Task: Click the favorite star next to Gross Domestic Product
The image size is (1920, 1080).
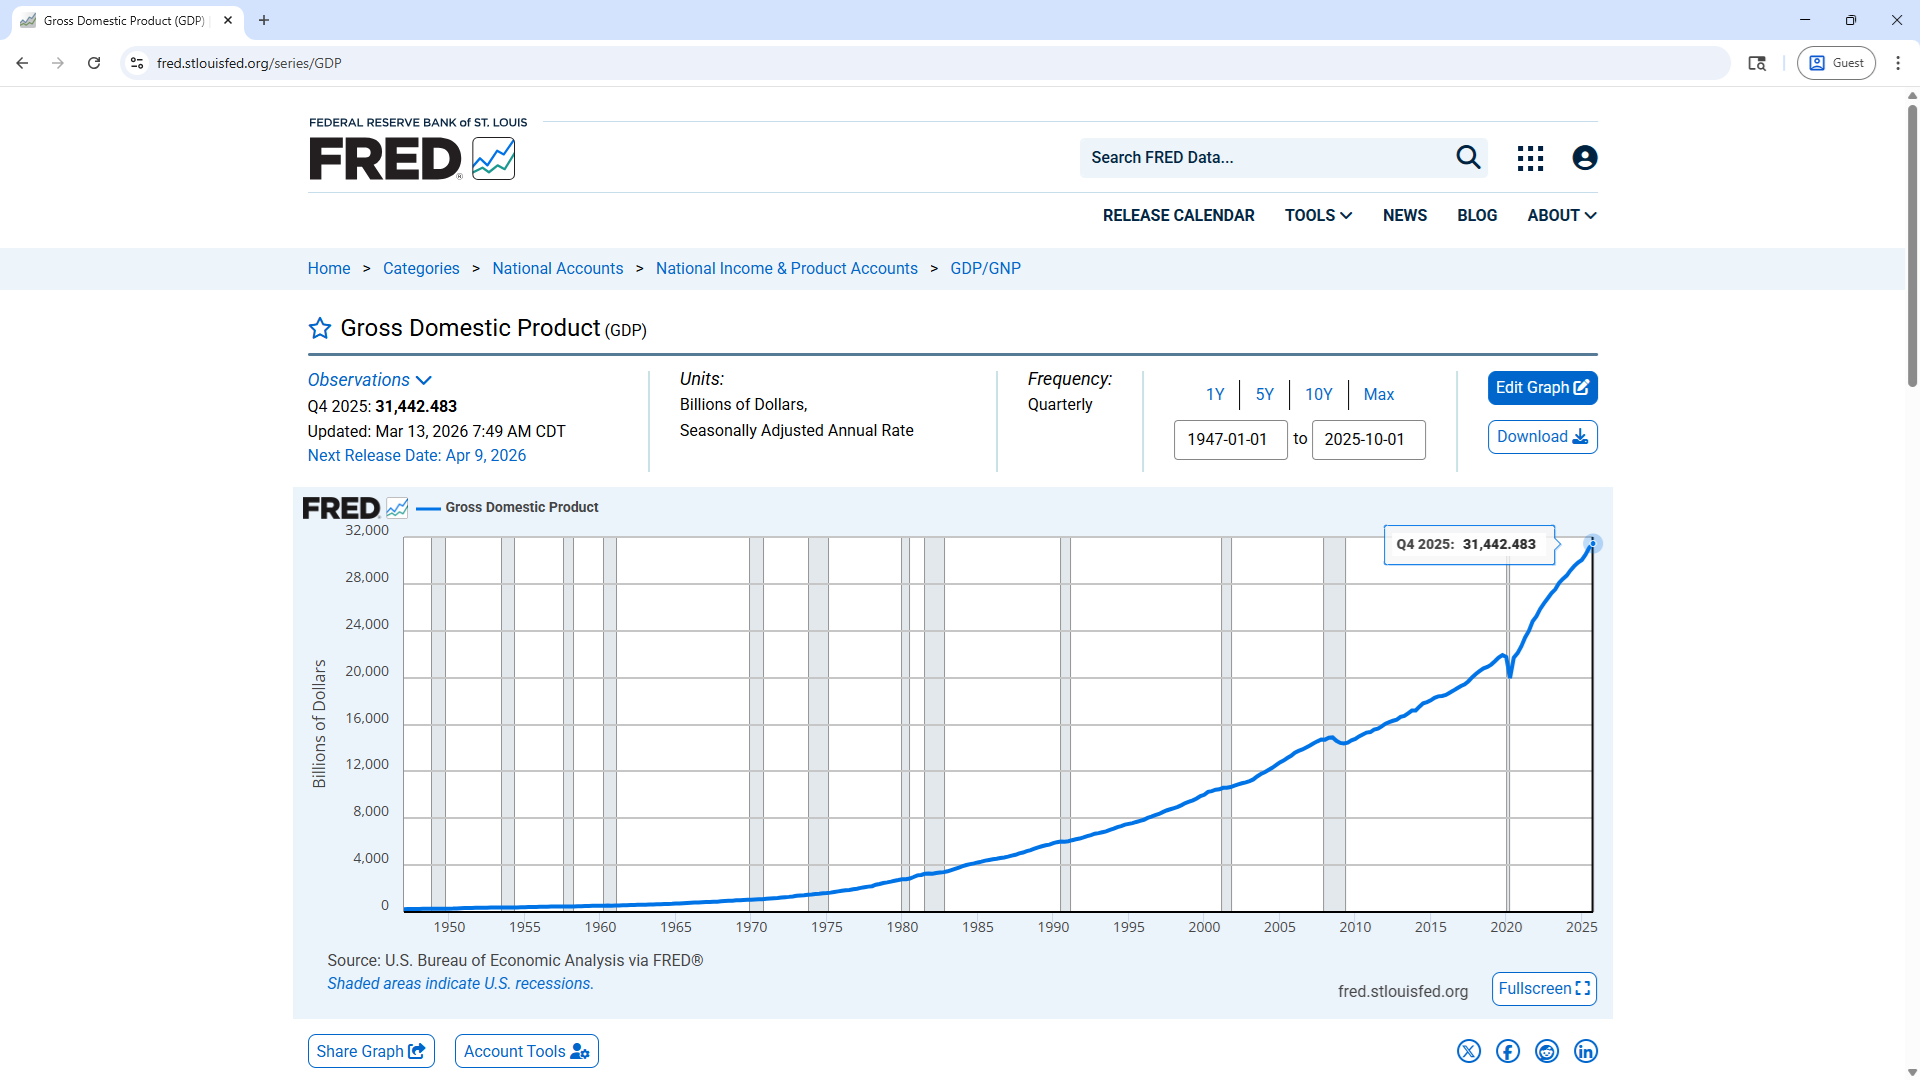Action: click(319, 329)
